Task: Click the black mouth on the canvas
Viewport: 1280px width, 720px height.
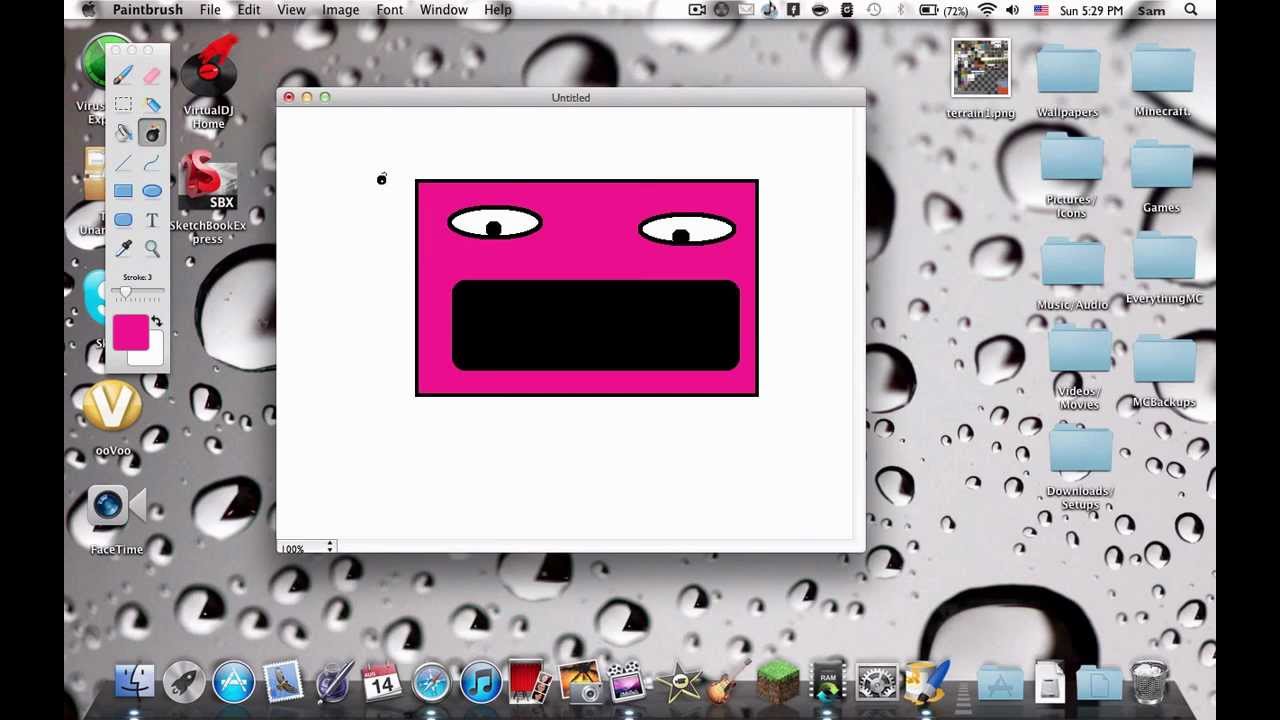Action: click(596, 325)
